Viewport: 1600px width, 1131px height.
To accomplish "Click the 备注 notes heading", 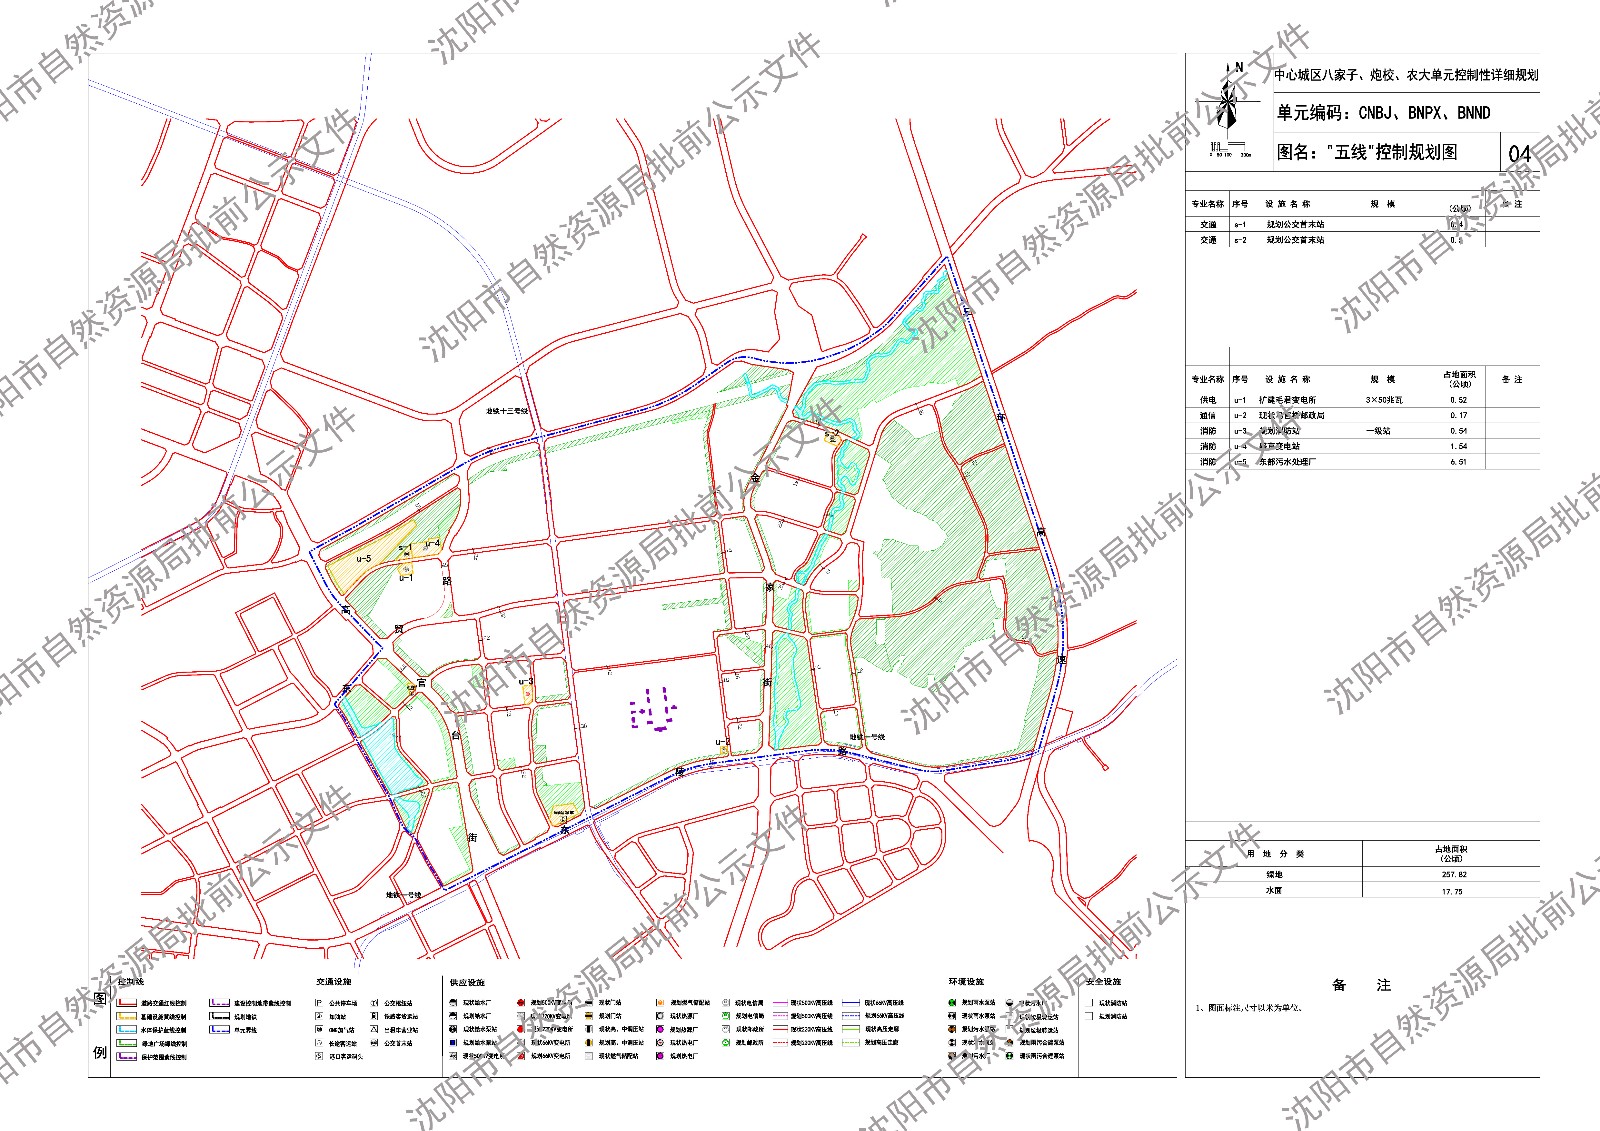I will pos(1361,986).
